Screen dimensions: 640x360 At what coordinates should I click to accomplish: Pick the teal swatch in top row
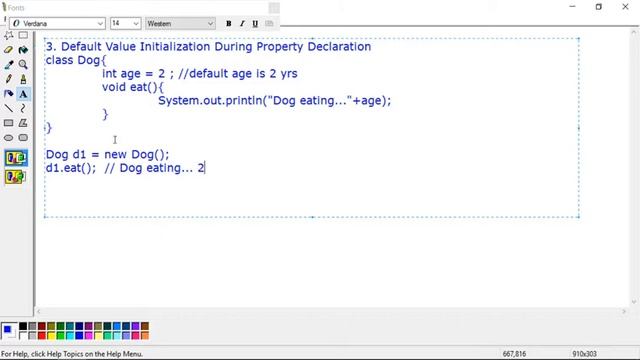(x=70, y=326)
